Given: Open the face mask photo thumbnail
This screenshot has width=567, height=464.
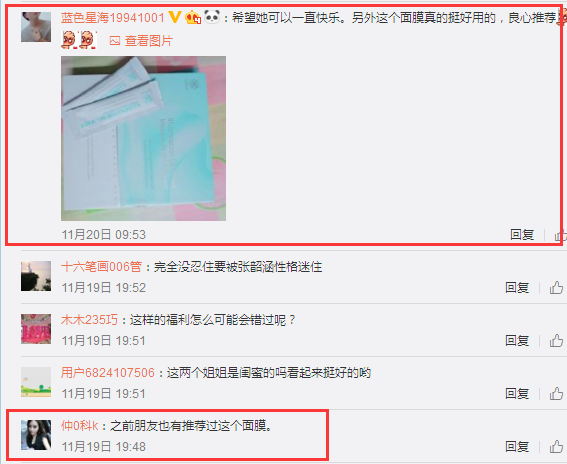Looking at the screenshot, I should (144, 138).
